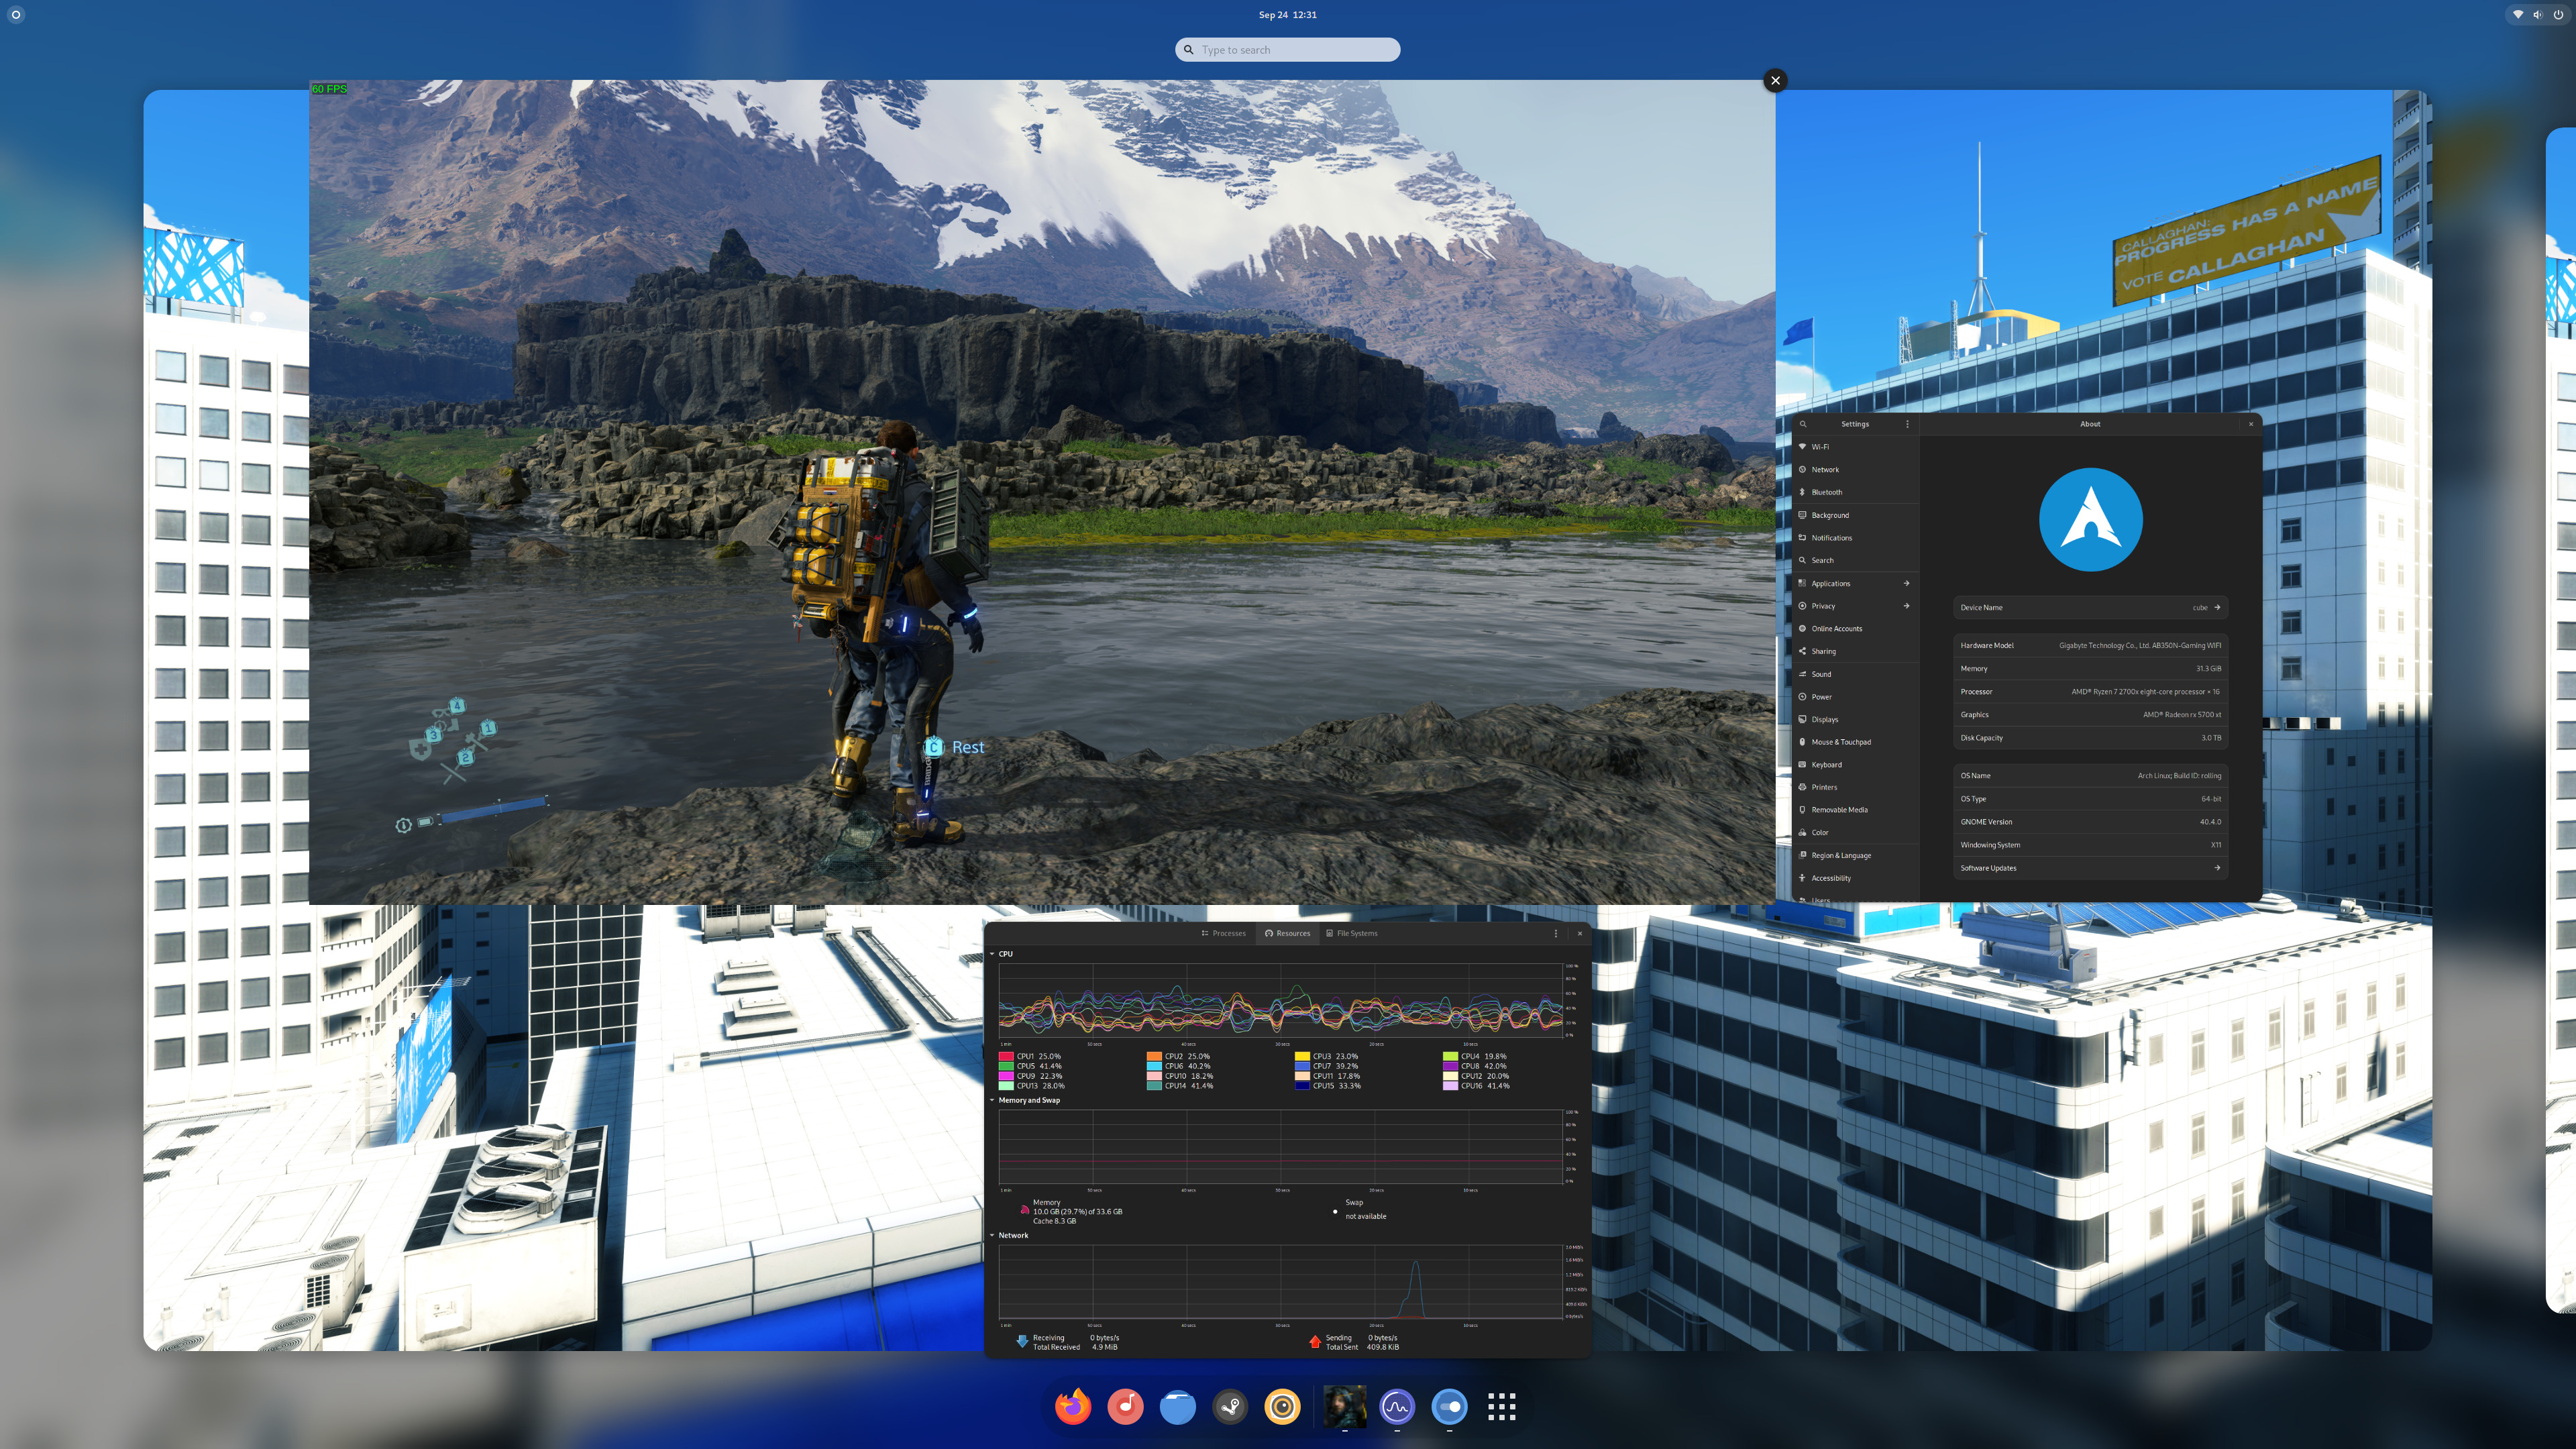Click the CPU16 lavender color swatch
The image size is (2576, 1449).
click(1450, 1086)
